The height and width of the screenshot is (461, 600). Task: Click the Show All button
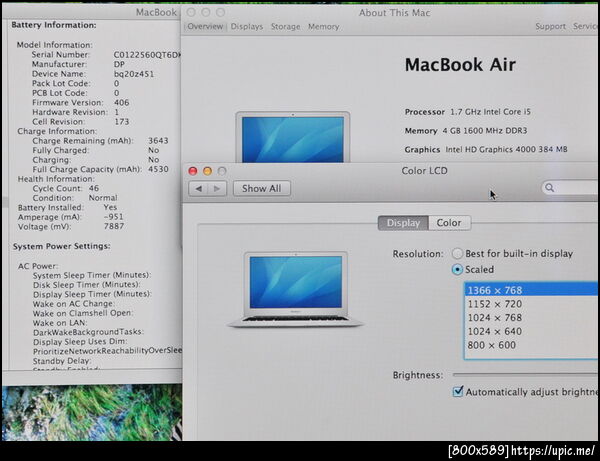(262, 189)
